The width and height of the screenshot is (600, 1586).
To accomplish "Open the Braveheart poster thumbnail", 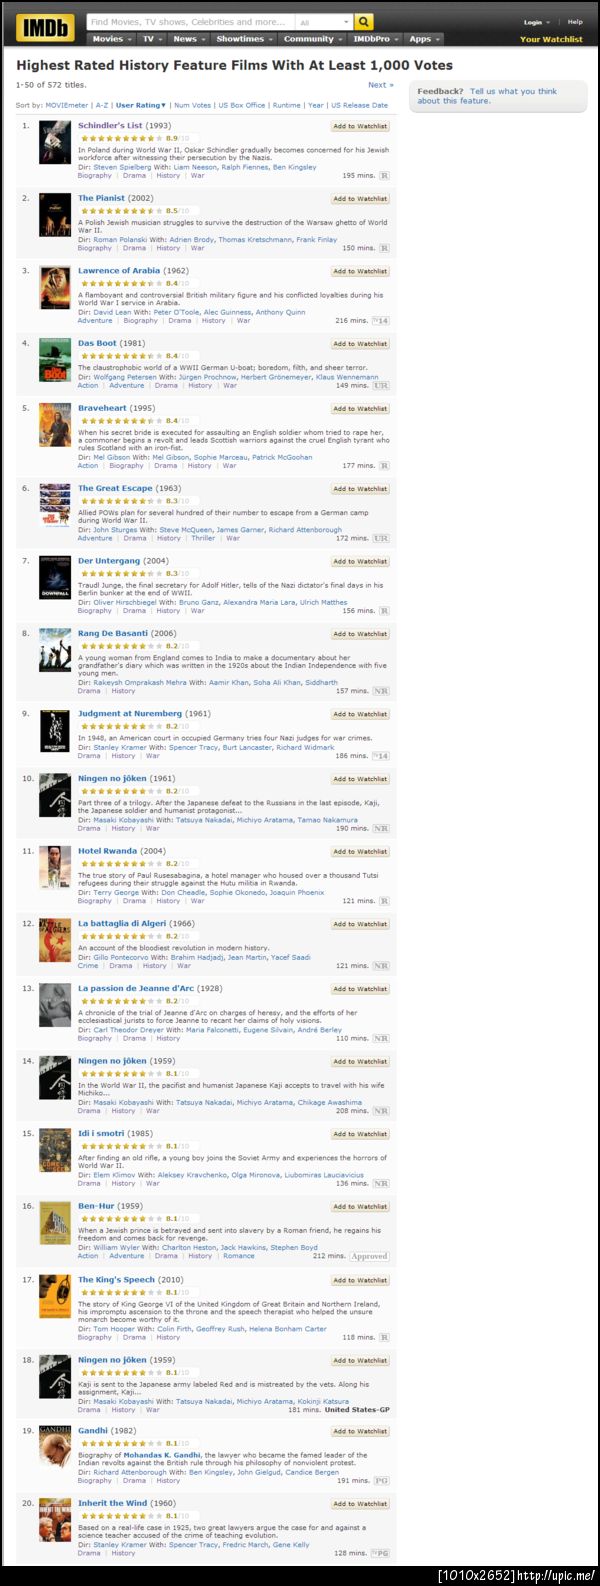I will [54, 425].
